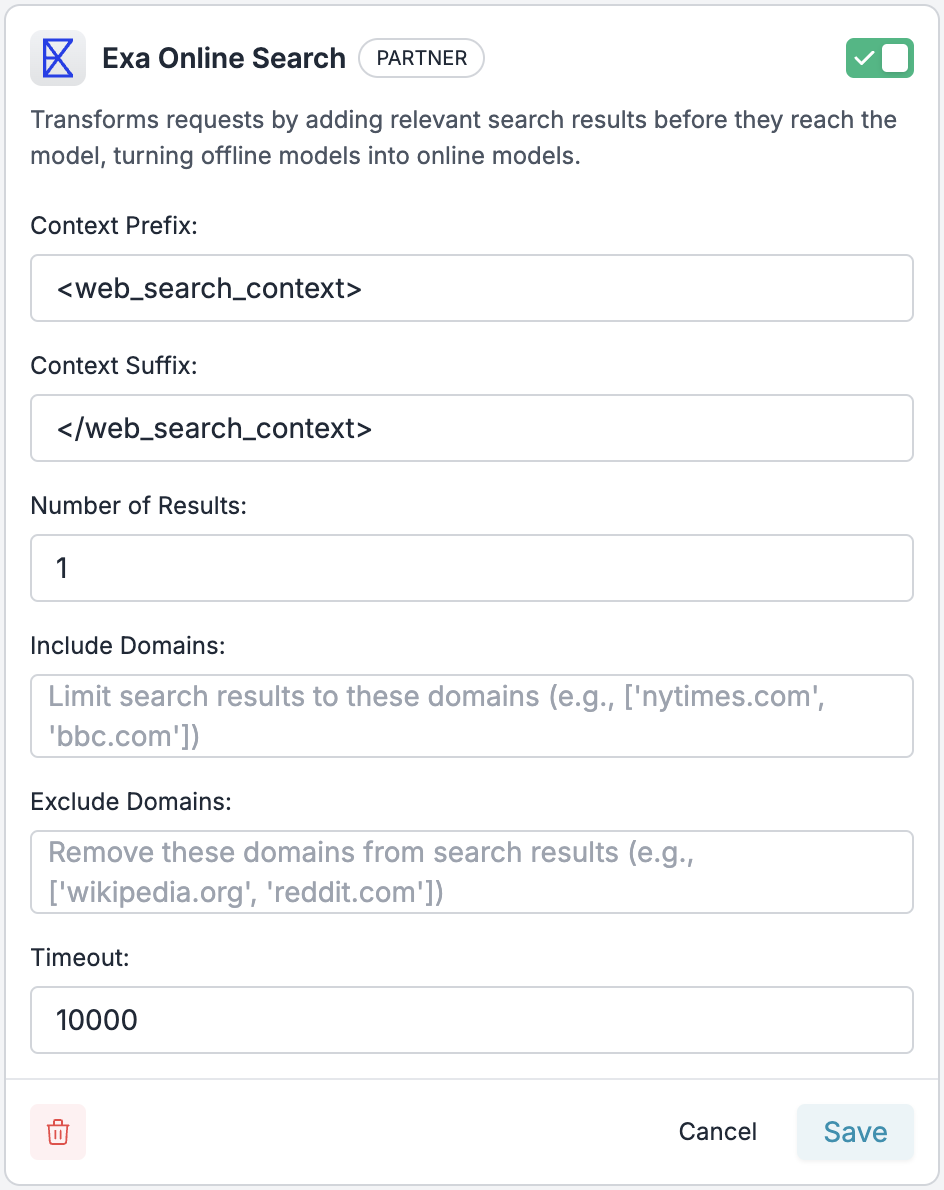Select the Context Suffix text box
The height and width of the screenshot is (1190, 944).
point(471,428)
